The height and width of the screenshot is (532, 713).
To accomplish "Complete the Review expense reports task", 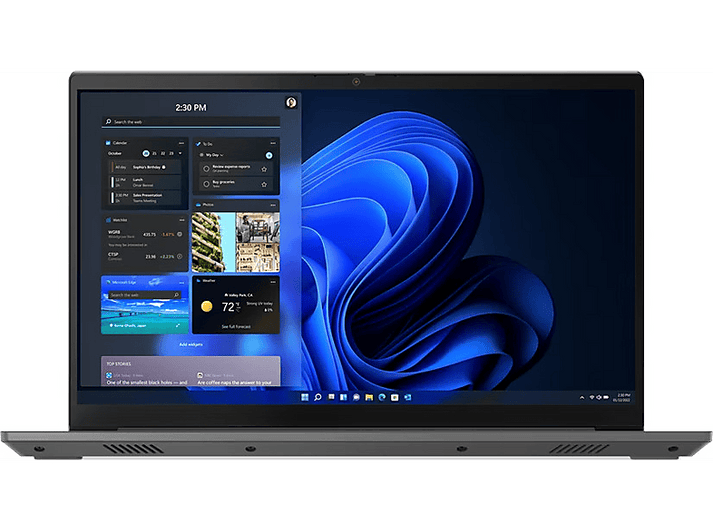I will pos(206,169).
